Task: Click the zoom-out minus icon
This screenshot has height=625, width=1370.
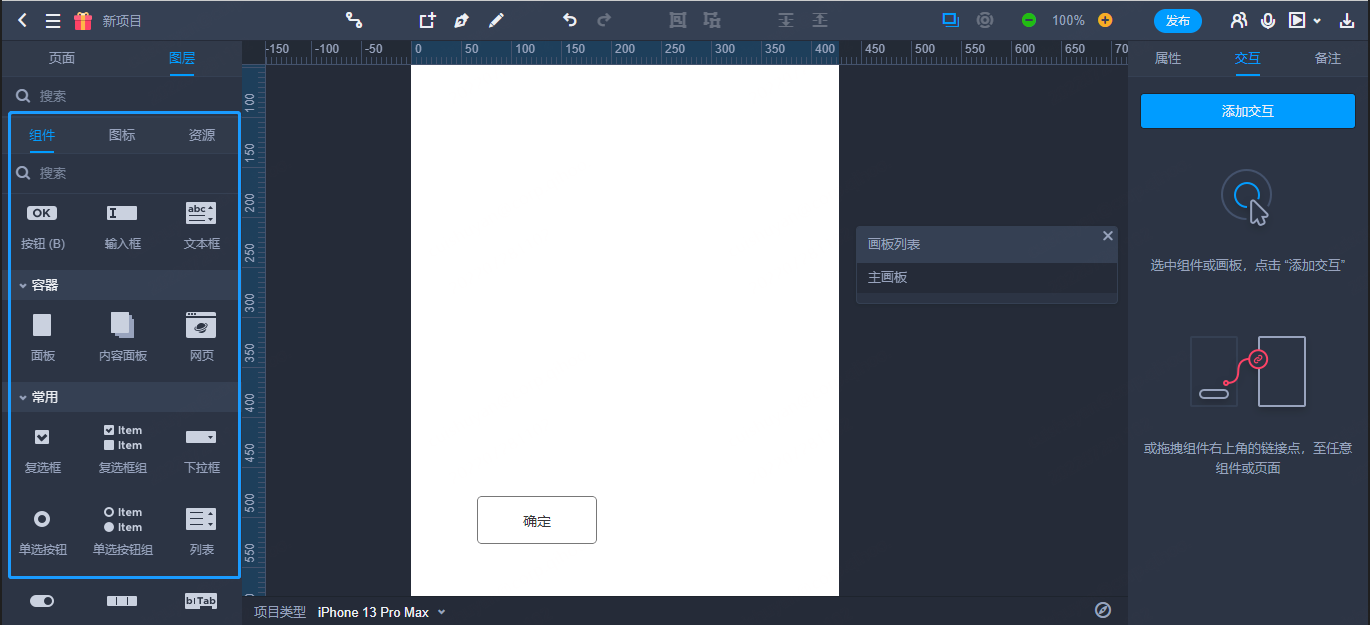Action: pos(1029,20)
